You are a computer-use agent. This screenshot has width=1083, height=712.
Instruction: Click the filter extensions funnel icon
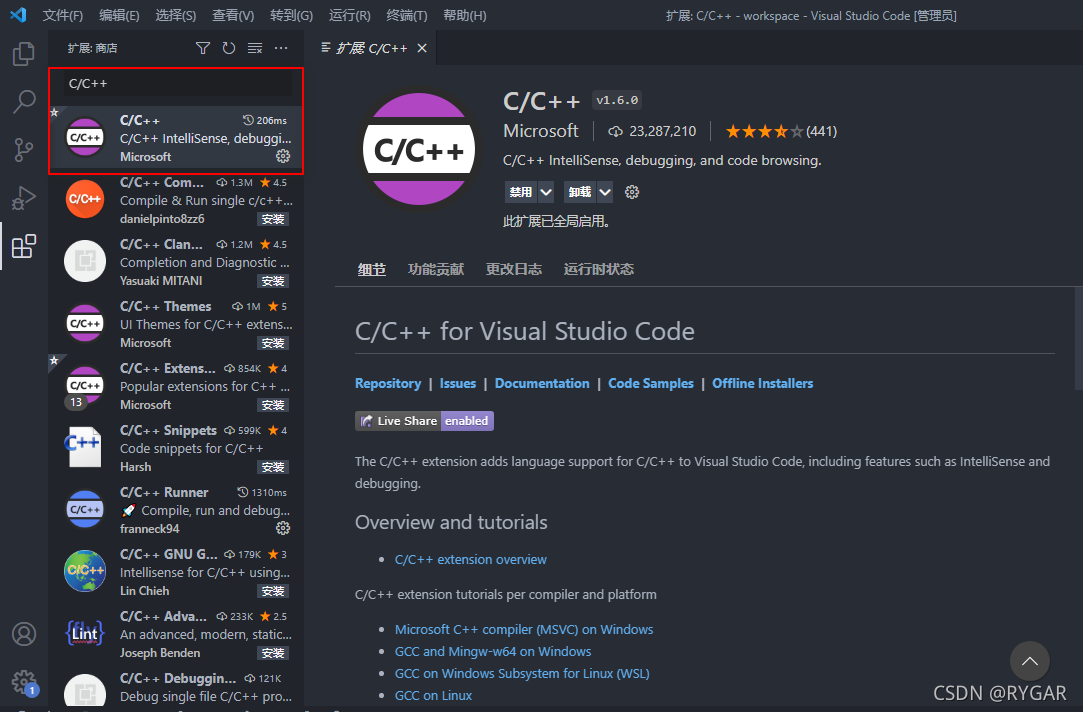(202, 48)
